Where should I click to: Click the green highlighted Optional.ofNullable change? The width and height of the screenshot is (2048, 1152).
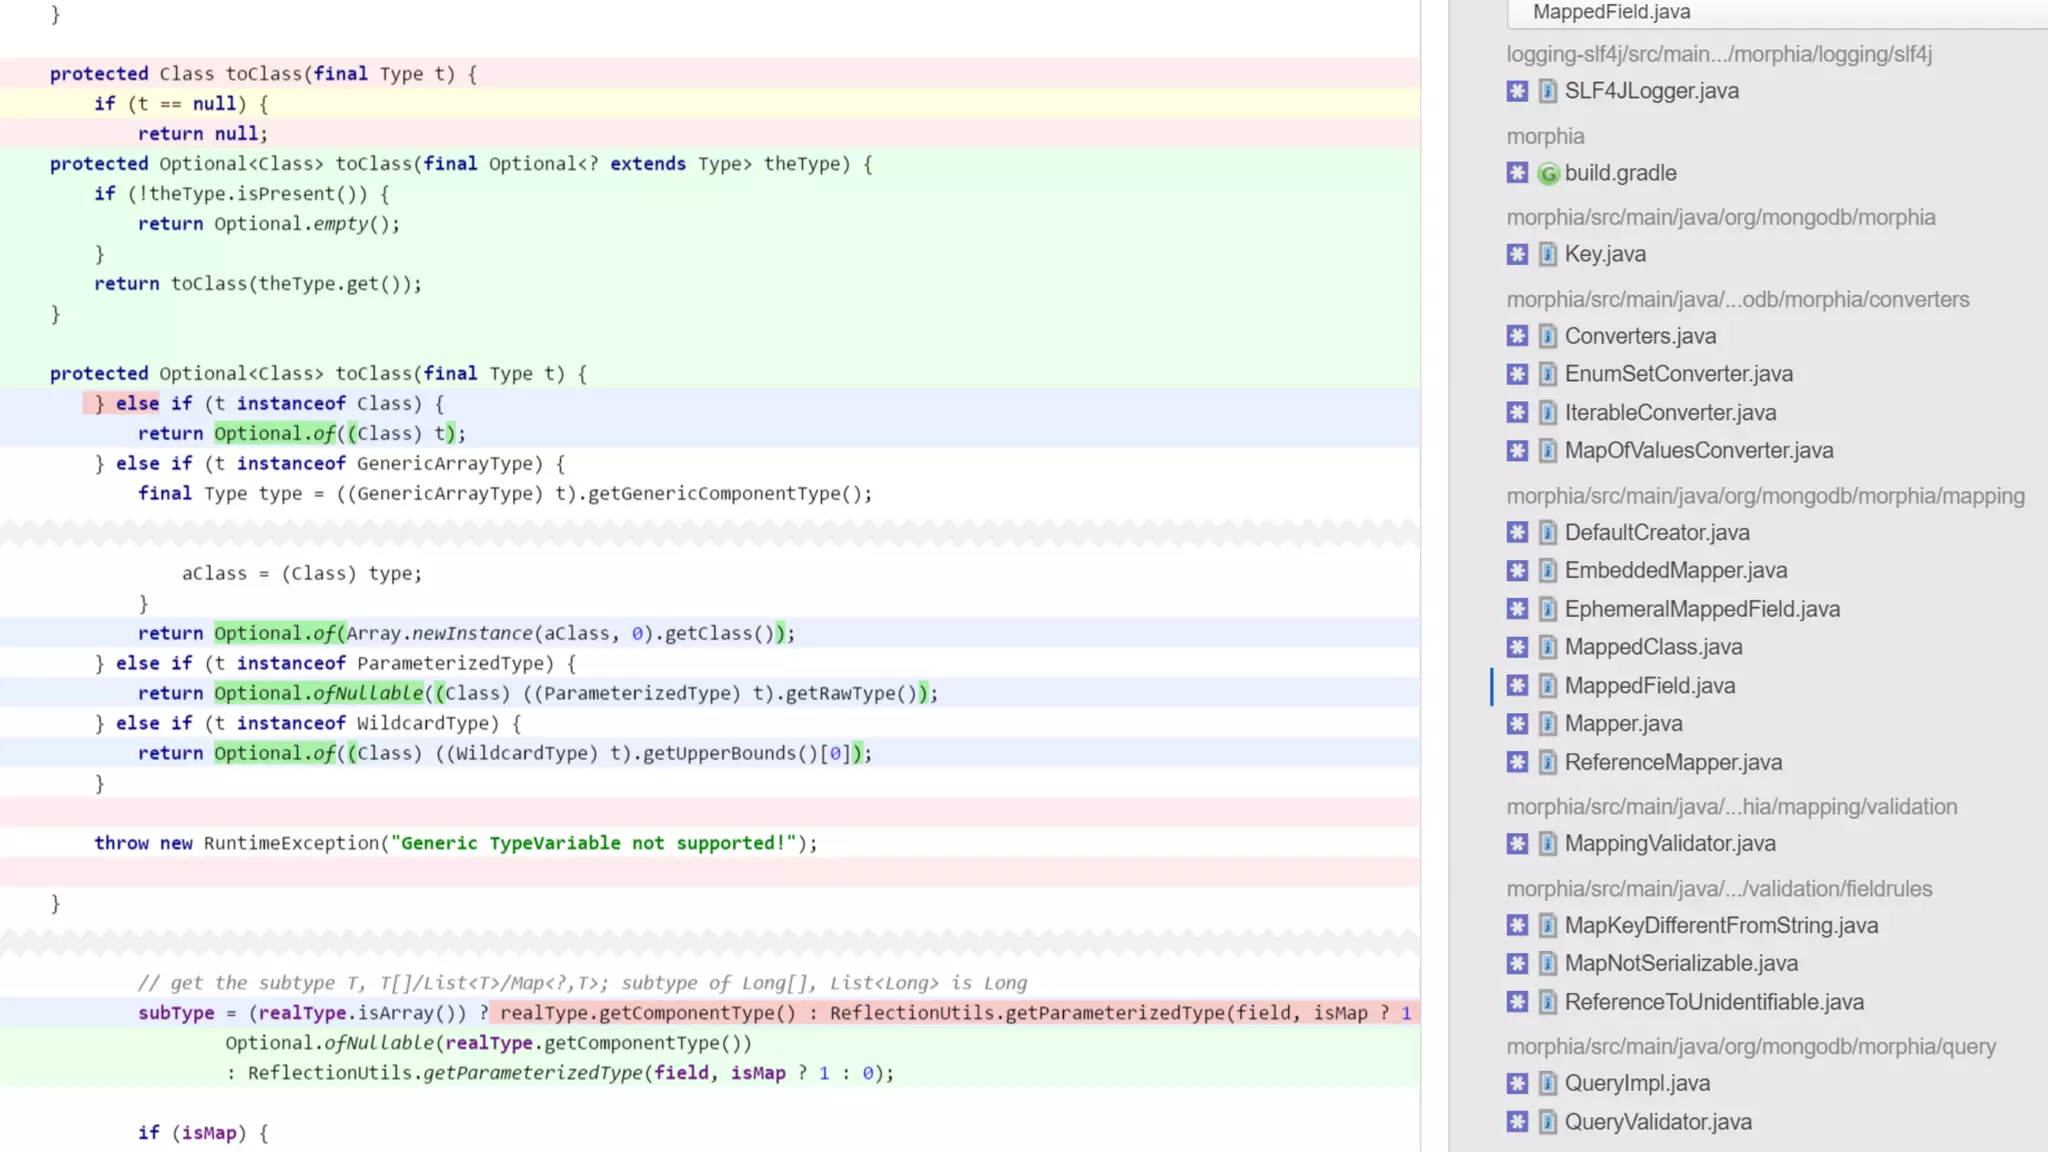click(x=318, y=693)
